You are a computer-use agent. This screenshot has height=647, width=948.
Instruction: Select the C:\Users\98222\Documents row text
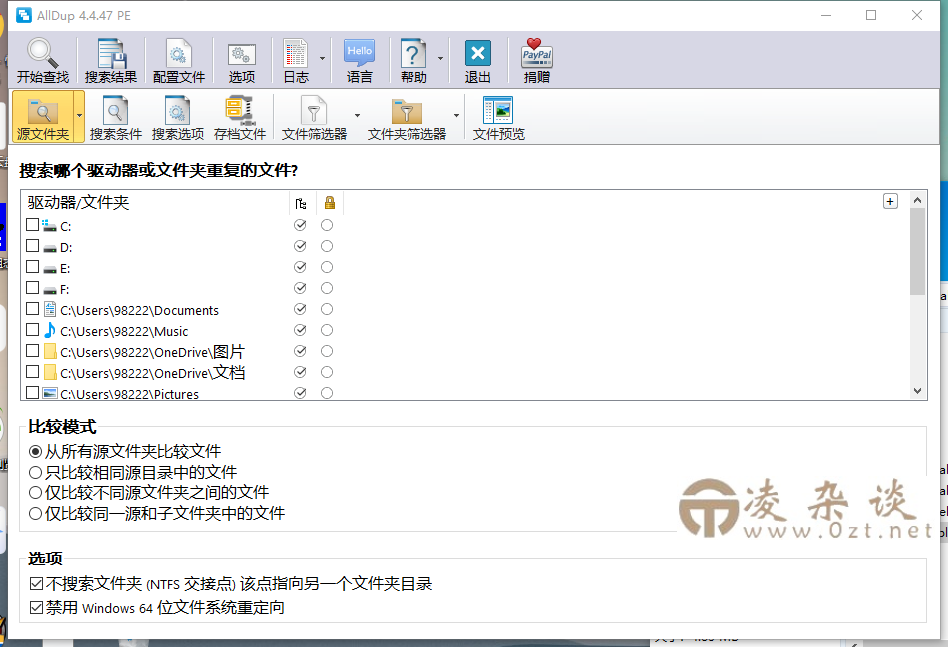pyautogui.click(x=140, y=311)
